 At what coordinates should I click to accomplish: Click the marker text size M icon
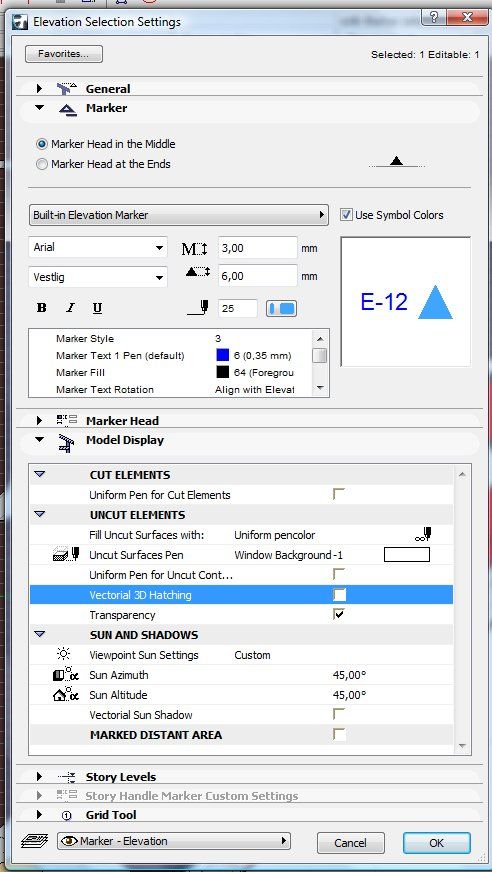(x=195, y=249)
